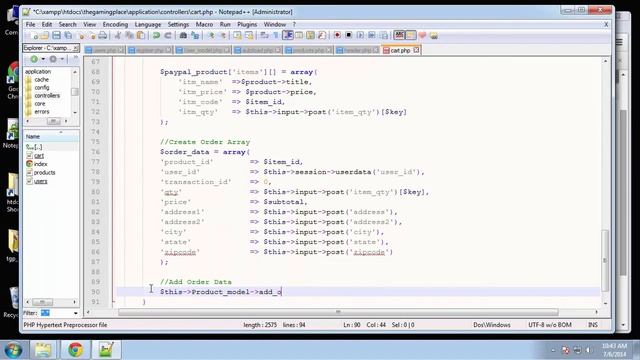Click the Run Macro Multiple Times icon
This screenshot has width=640, height=360.
(x=371, y=36)
